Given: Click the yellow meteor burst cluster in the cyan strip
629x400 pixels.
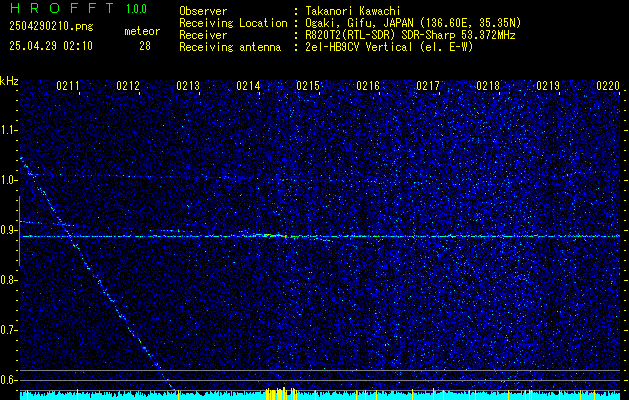Looking at the screenshot, I should (x=281, y=394).
